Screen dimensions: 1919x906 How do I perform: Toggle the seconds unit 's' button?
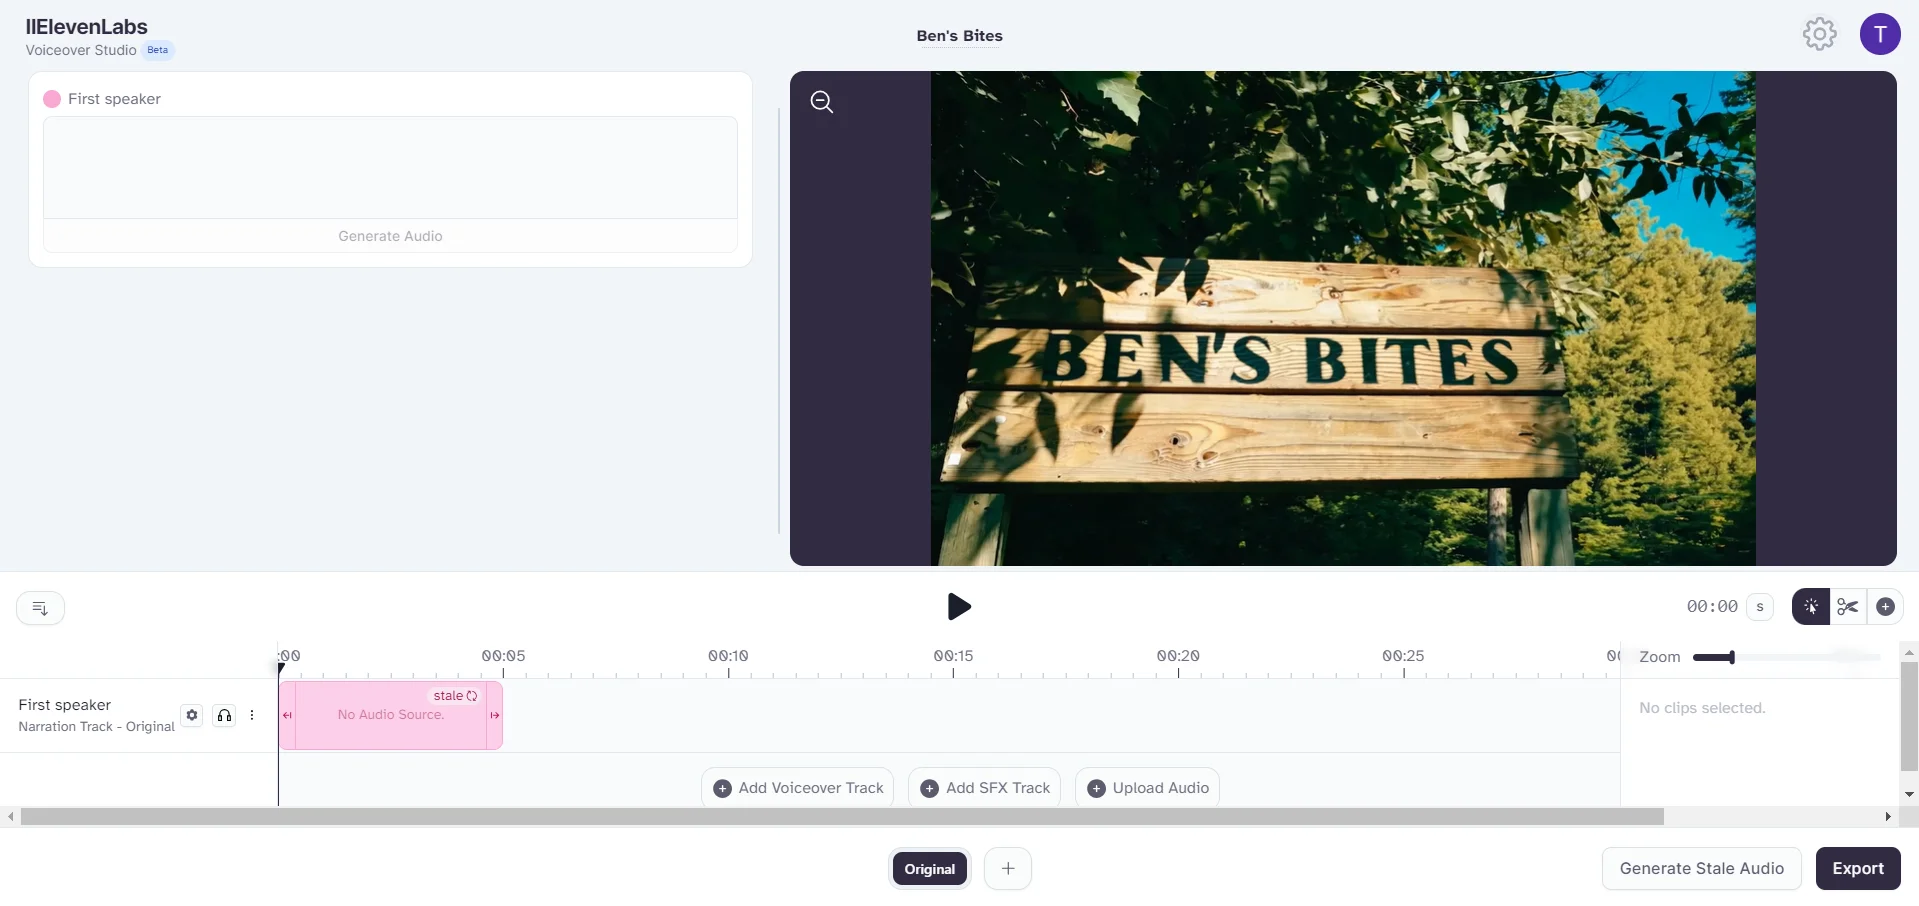click(x=1760, y=607)
